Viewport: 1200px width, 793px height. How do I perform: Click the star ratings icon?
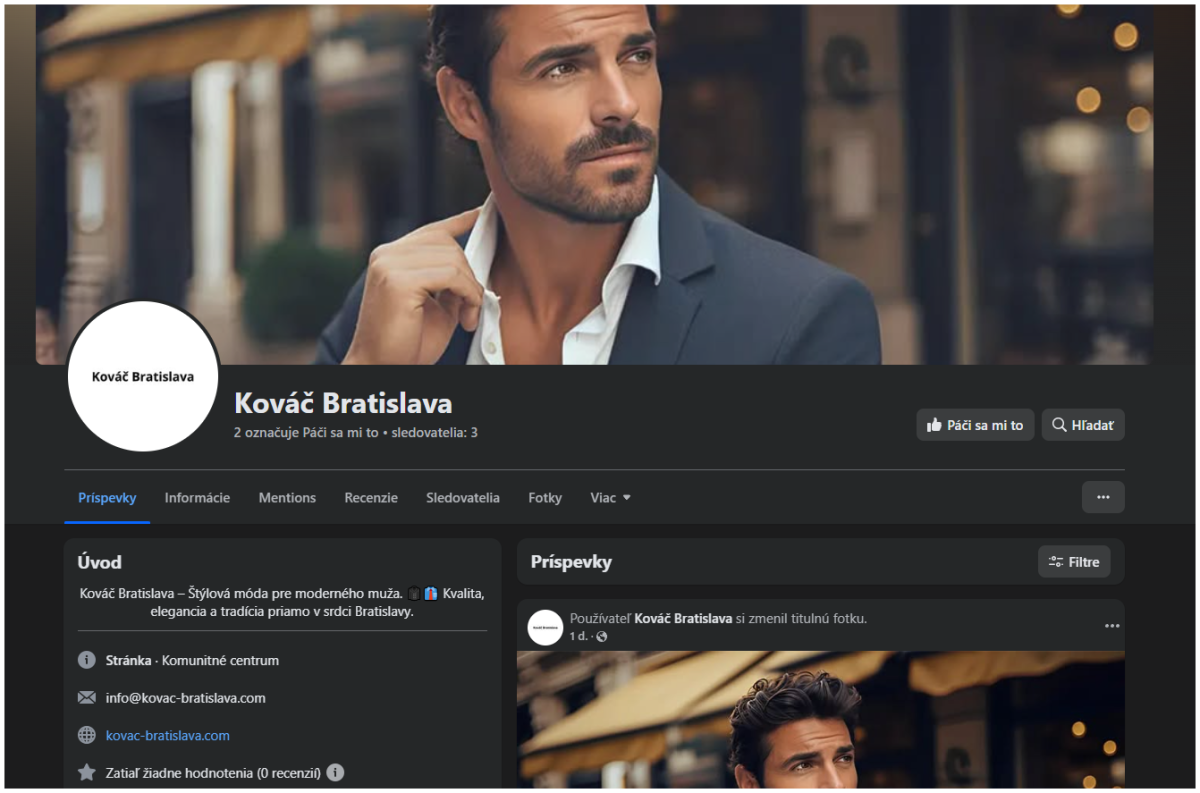point(87,773)
